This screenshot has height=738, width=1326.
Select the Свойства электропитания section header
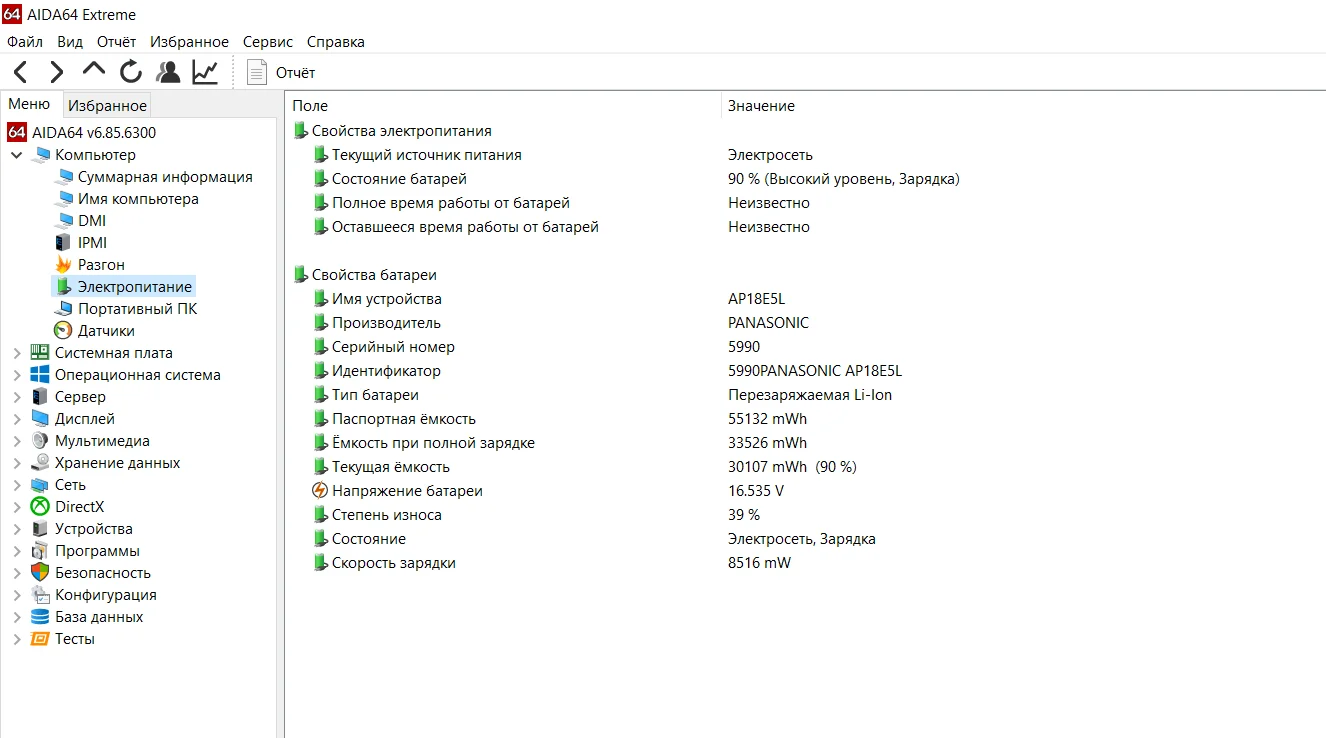coord(401,131)
